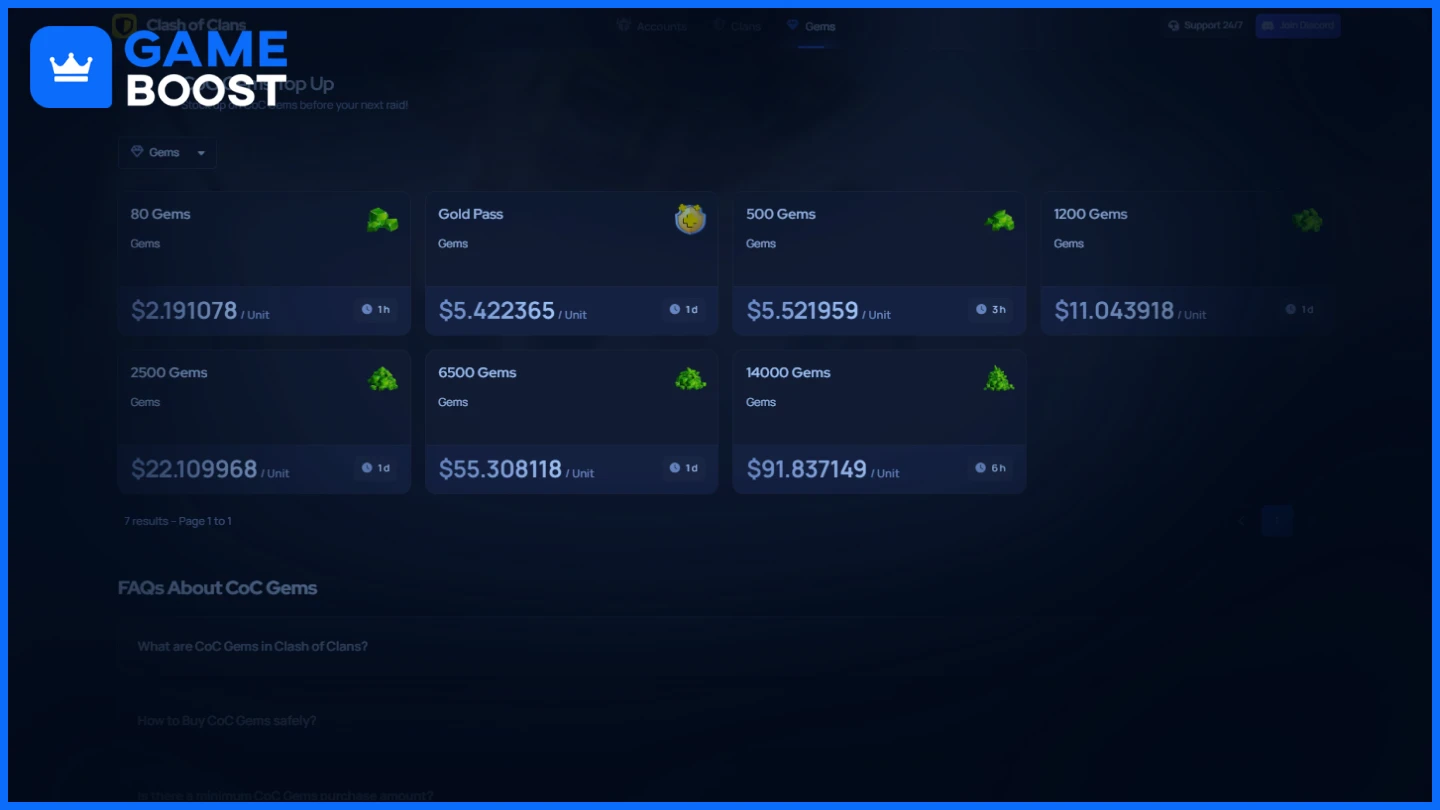Open the Gems filter dropdown
Image resolution: width=1440 pixels, height=810 pixels.
click(167, 153)
